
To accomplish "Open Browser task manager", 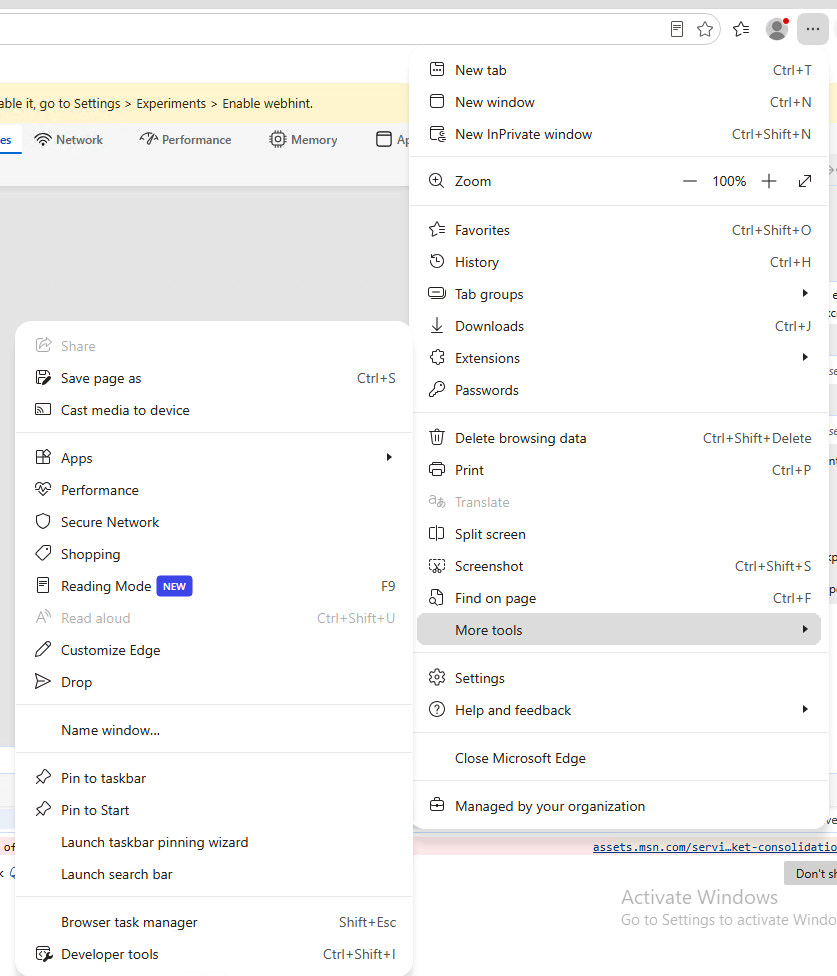I will tap(214, 922).
